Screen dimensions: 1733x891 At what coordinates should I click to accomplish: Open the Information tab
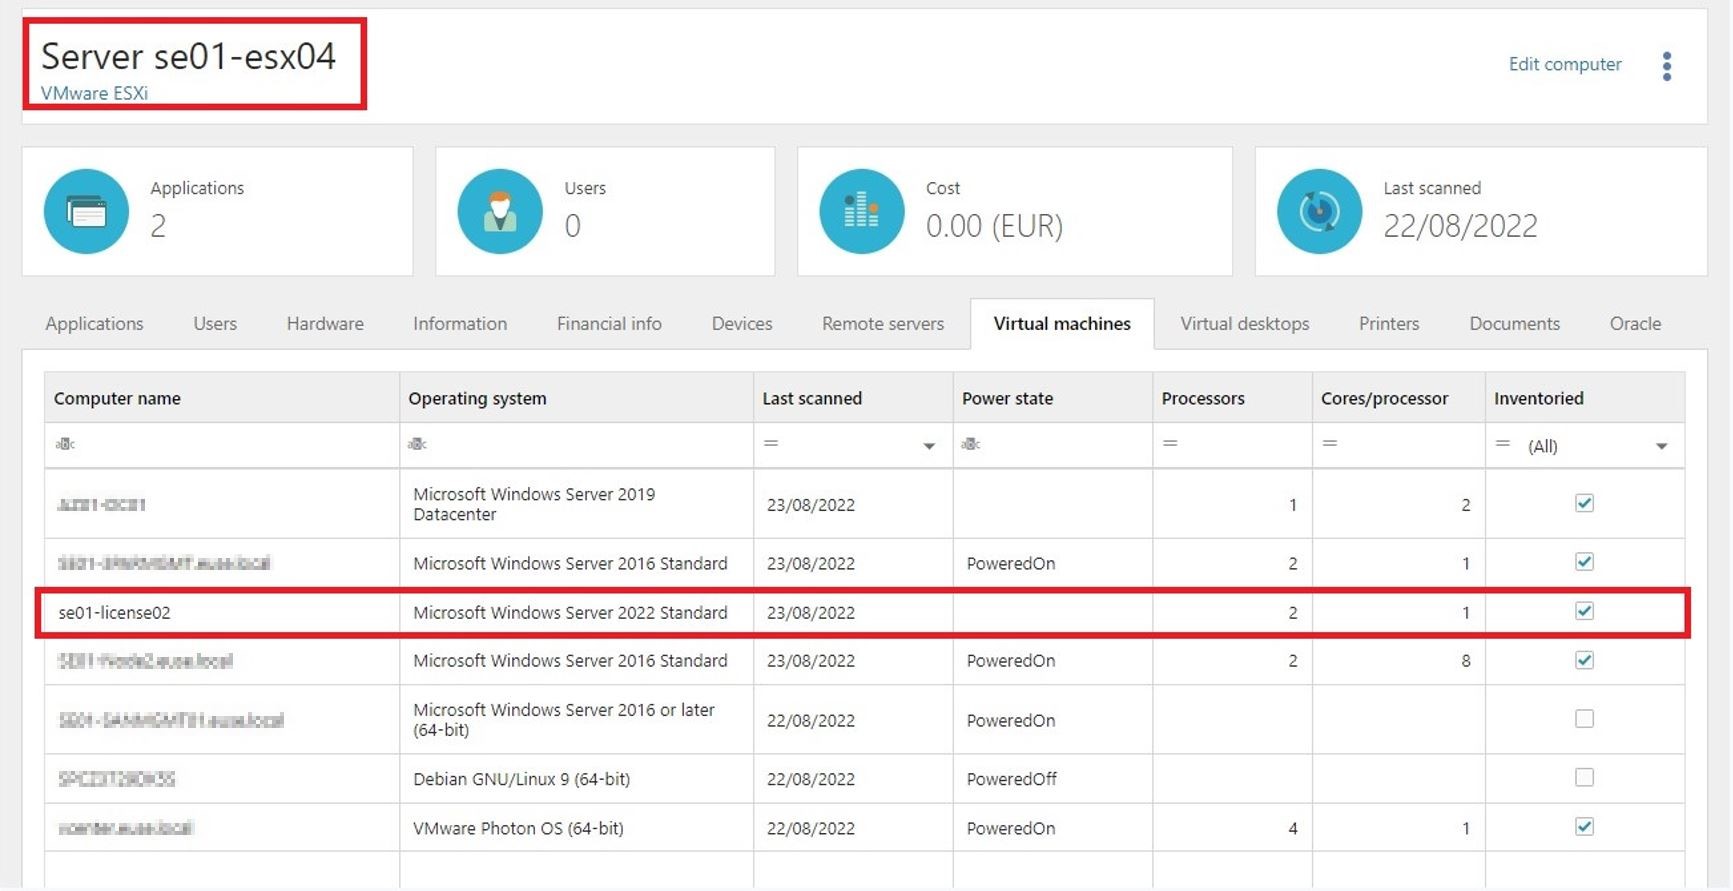[460, 324]
